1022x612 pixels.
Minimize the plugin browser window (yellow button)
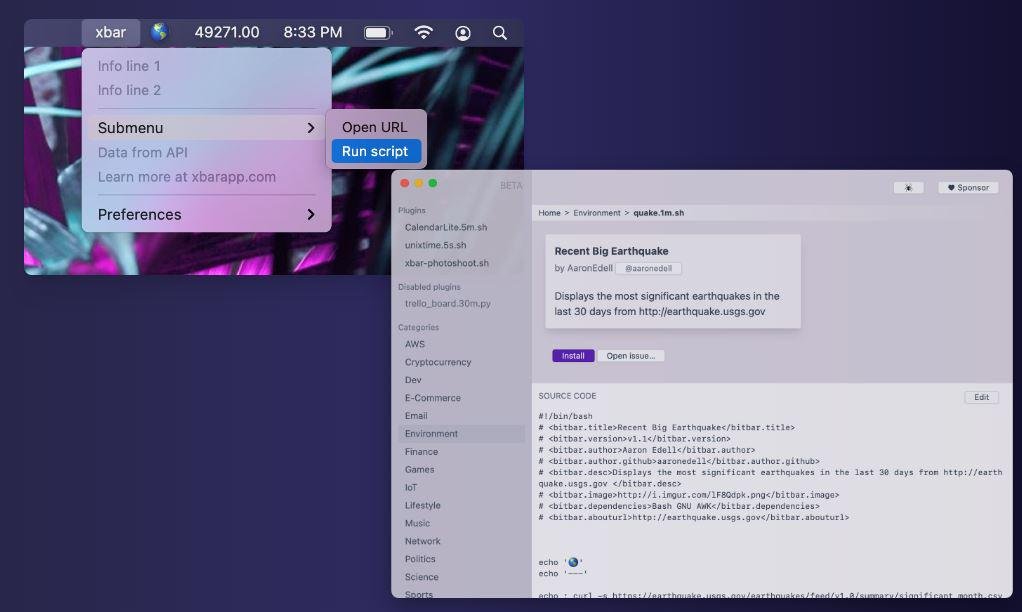coord(418,184)
